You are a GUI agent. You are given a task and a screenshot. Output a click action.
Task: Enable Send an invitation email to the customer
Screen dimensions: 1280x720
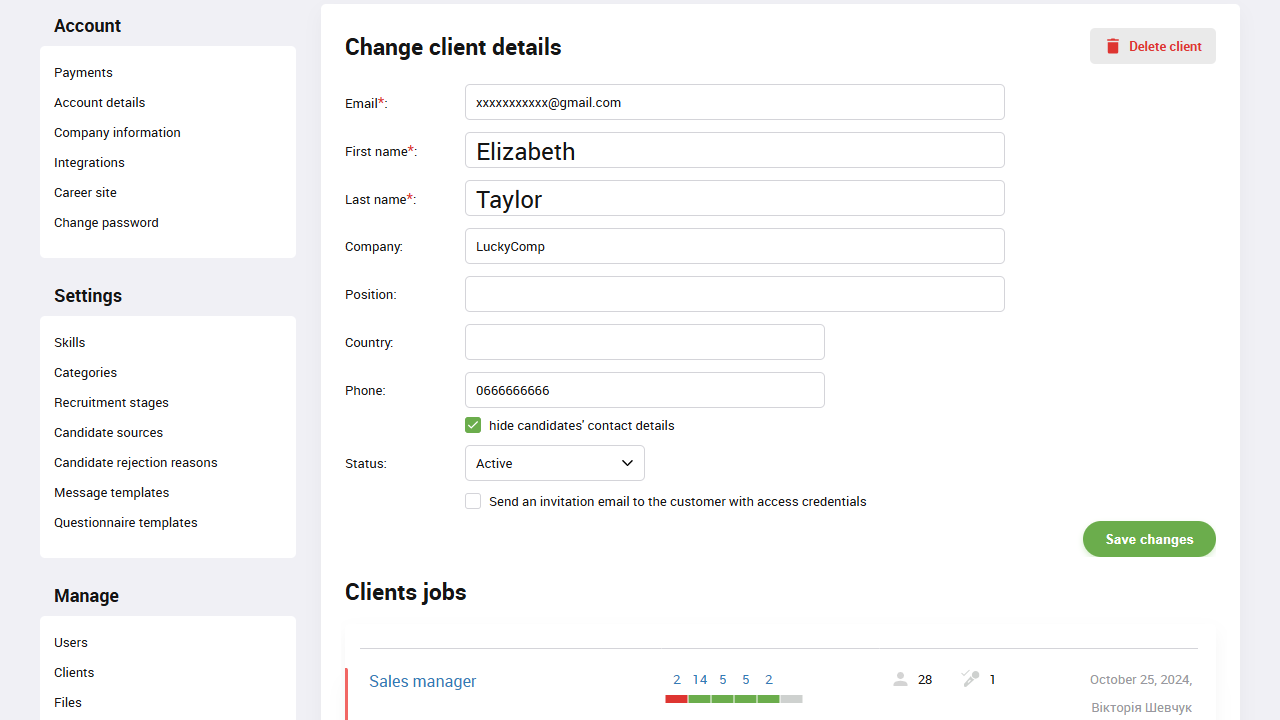click(473, 501)
